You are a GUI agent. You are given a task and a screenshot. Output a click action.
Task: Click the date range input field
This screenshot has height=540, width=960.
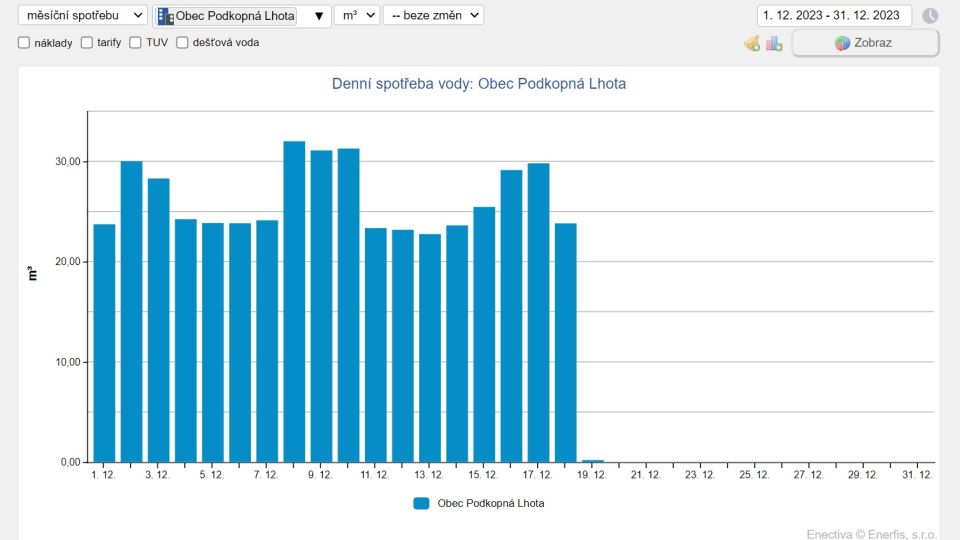[x=834, y=15]
